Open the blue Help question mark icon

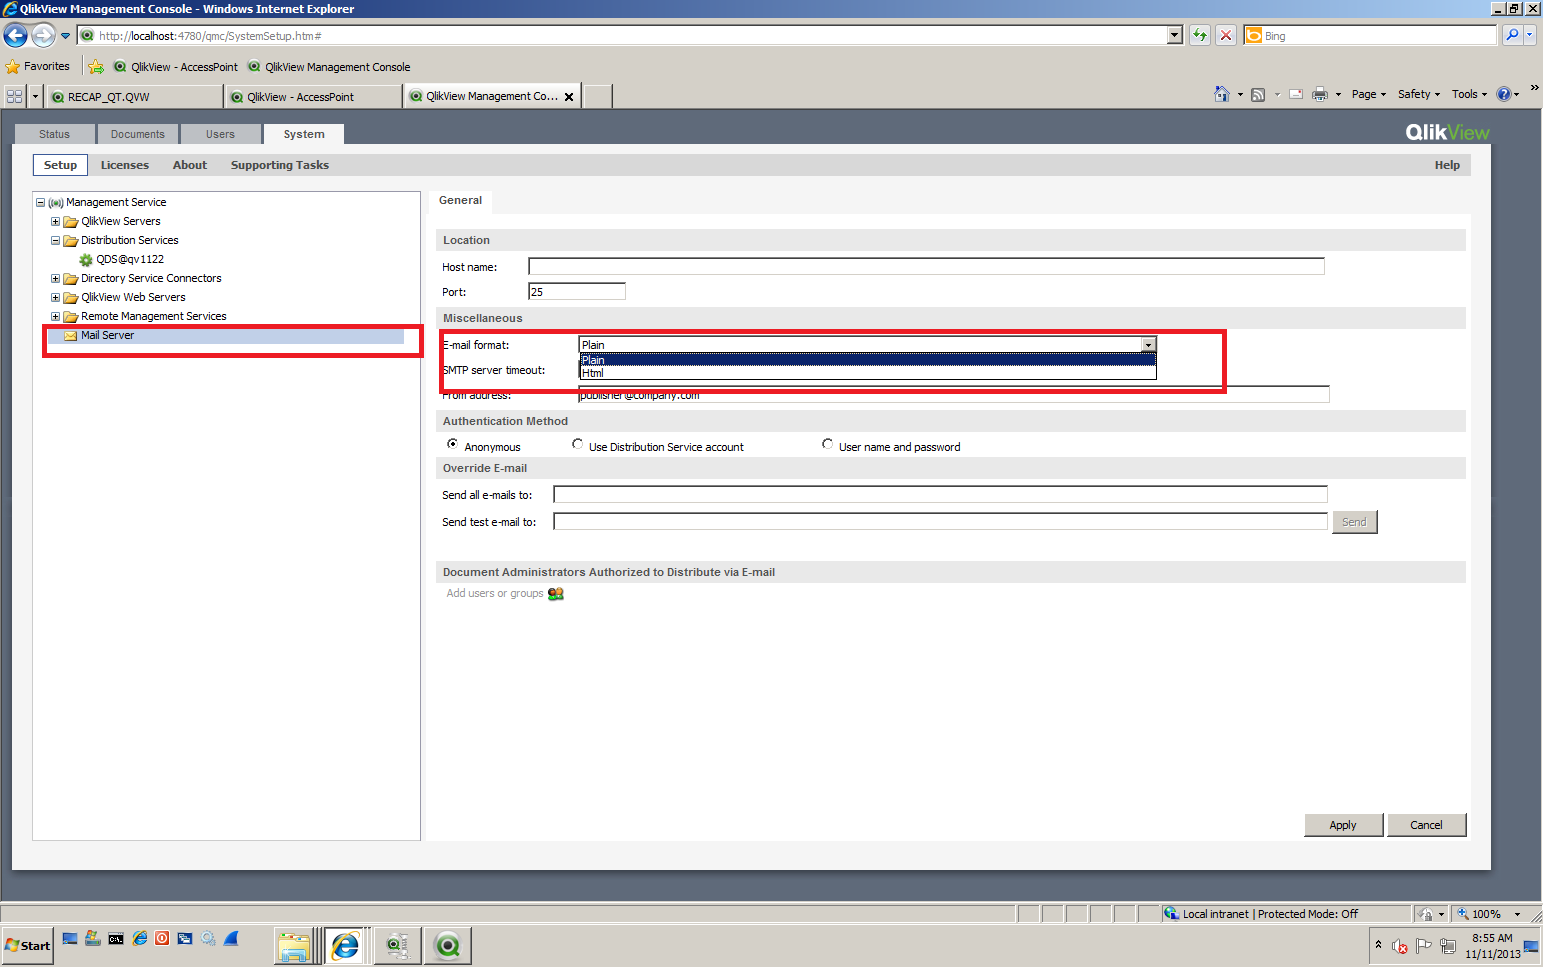click(x=1504, y=94)
